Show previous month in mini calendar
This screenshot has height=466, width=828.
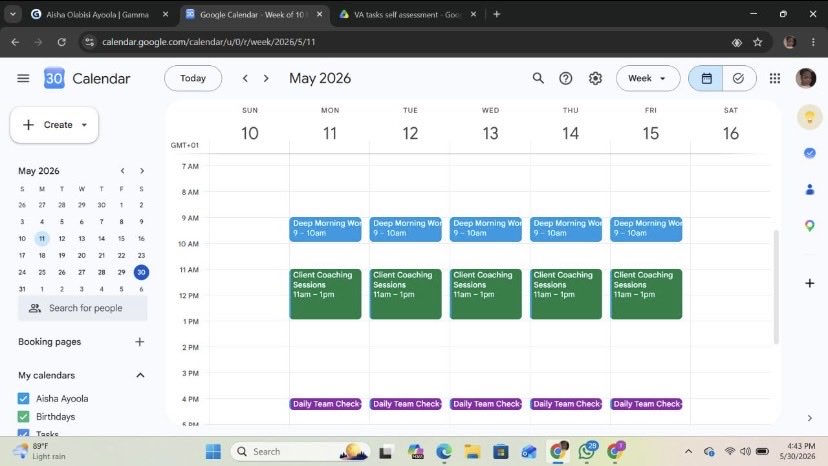click(x=123, y=171)
